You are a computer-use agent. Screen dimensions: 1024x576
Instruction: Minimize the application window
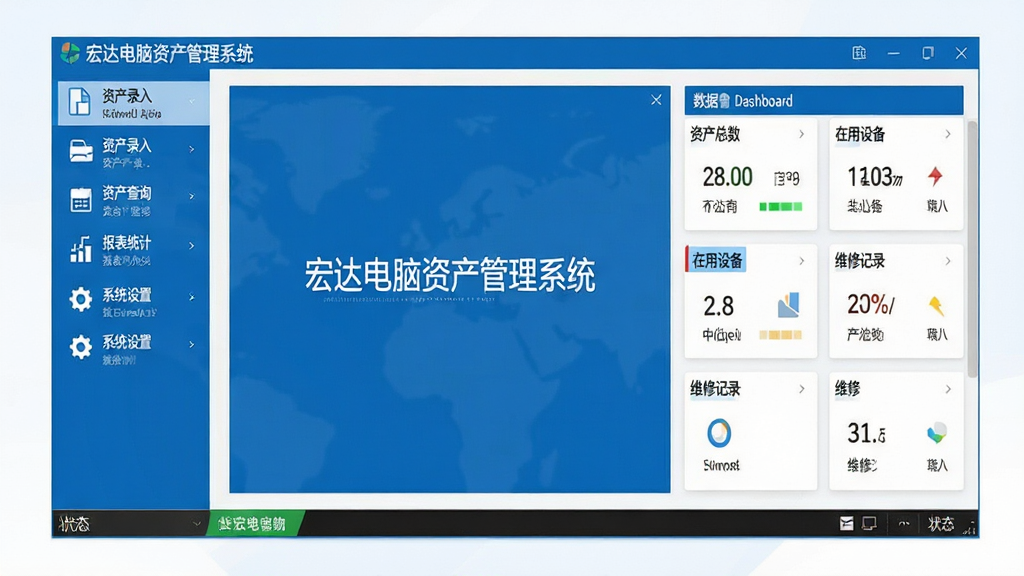tap(893, 53)
